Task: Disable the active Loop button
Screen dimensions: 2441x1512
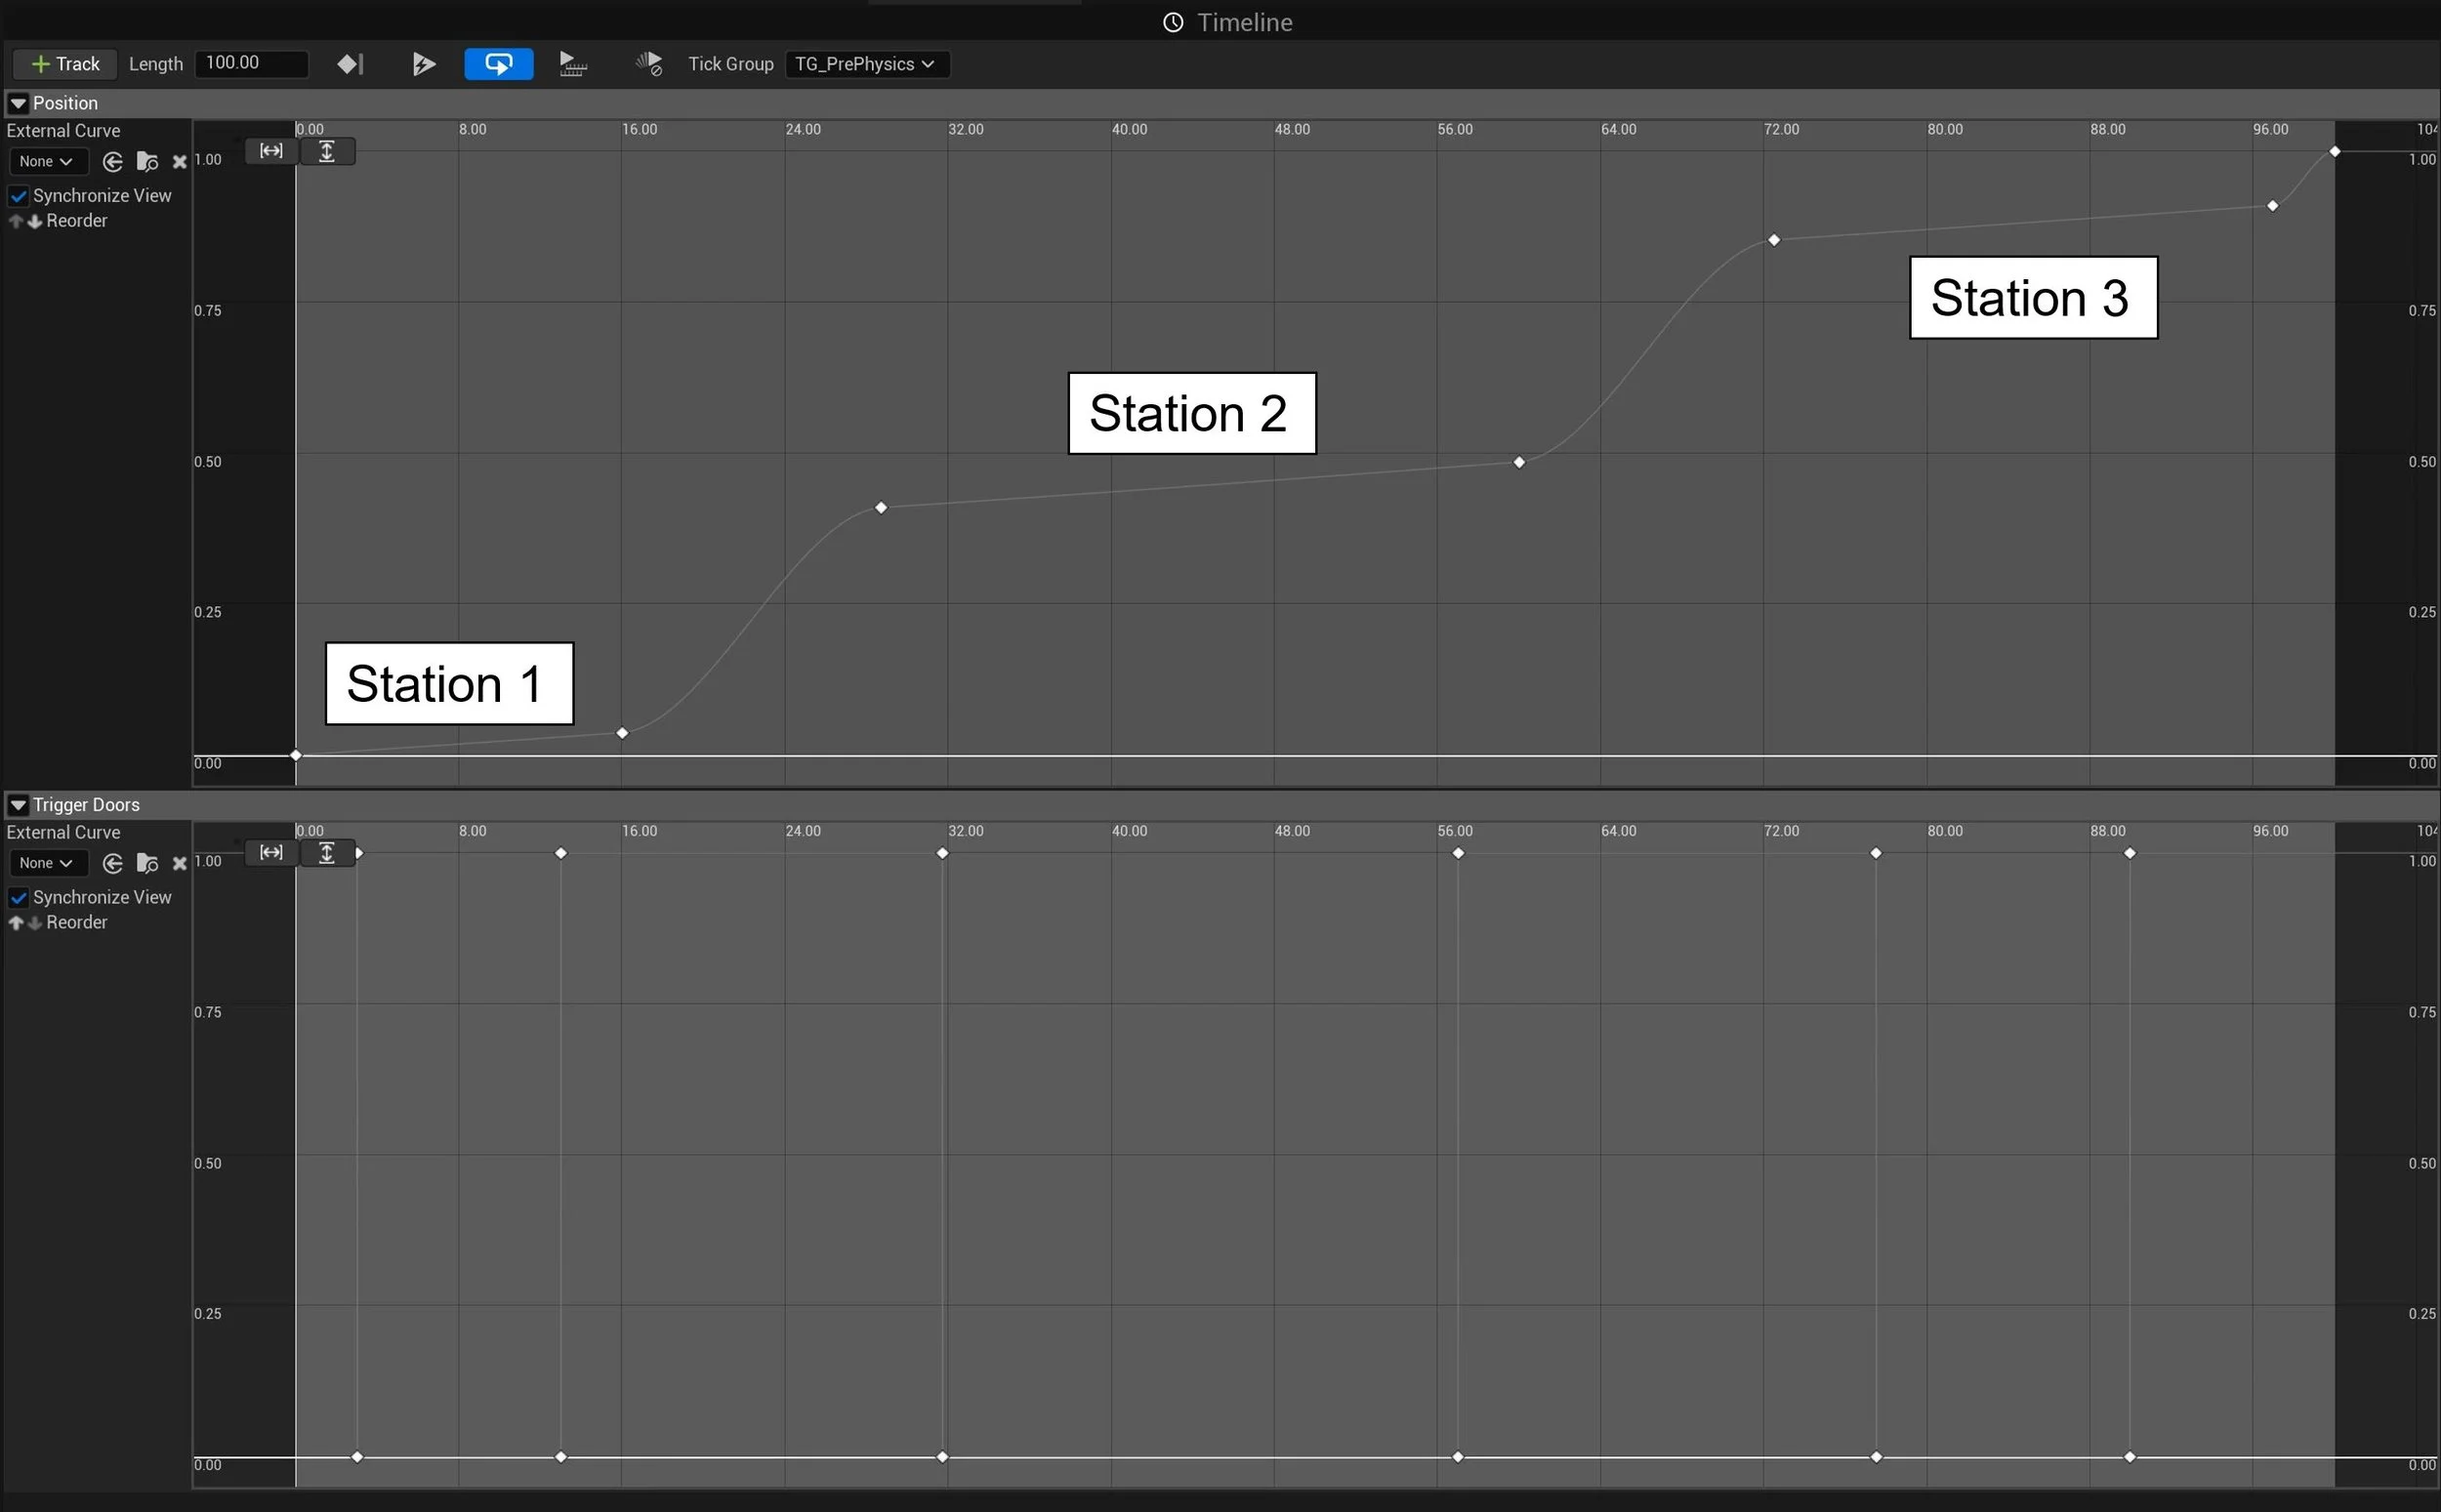Action: [x=498, y=64]
